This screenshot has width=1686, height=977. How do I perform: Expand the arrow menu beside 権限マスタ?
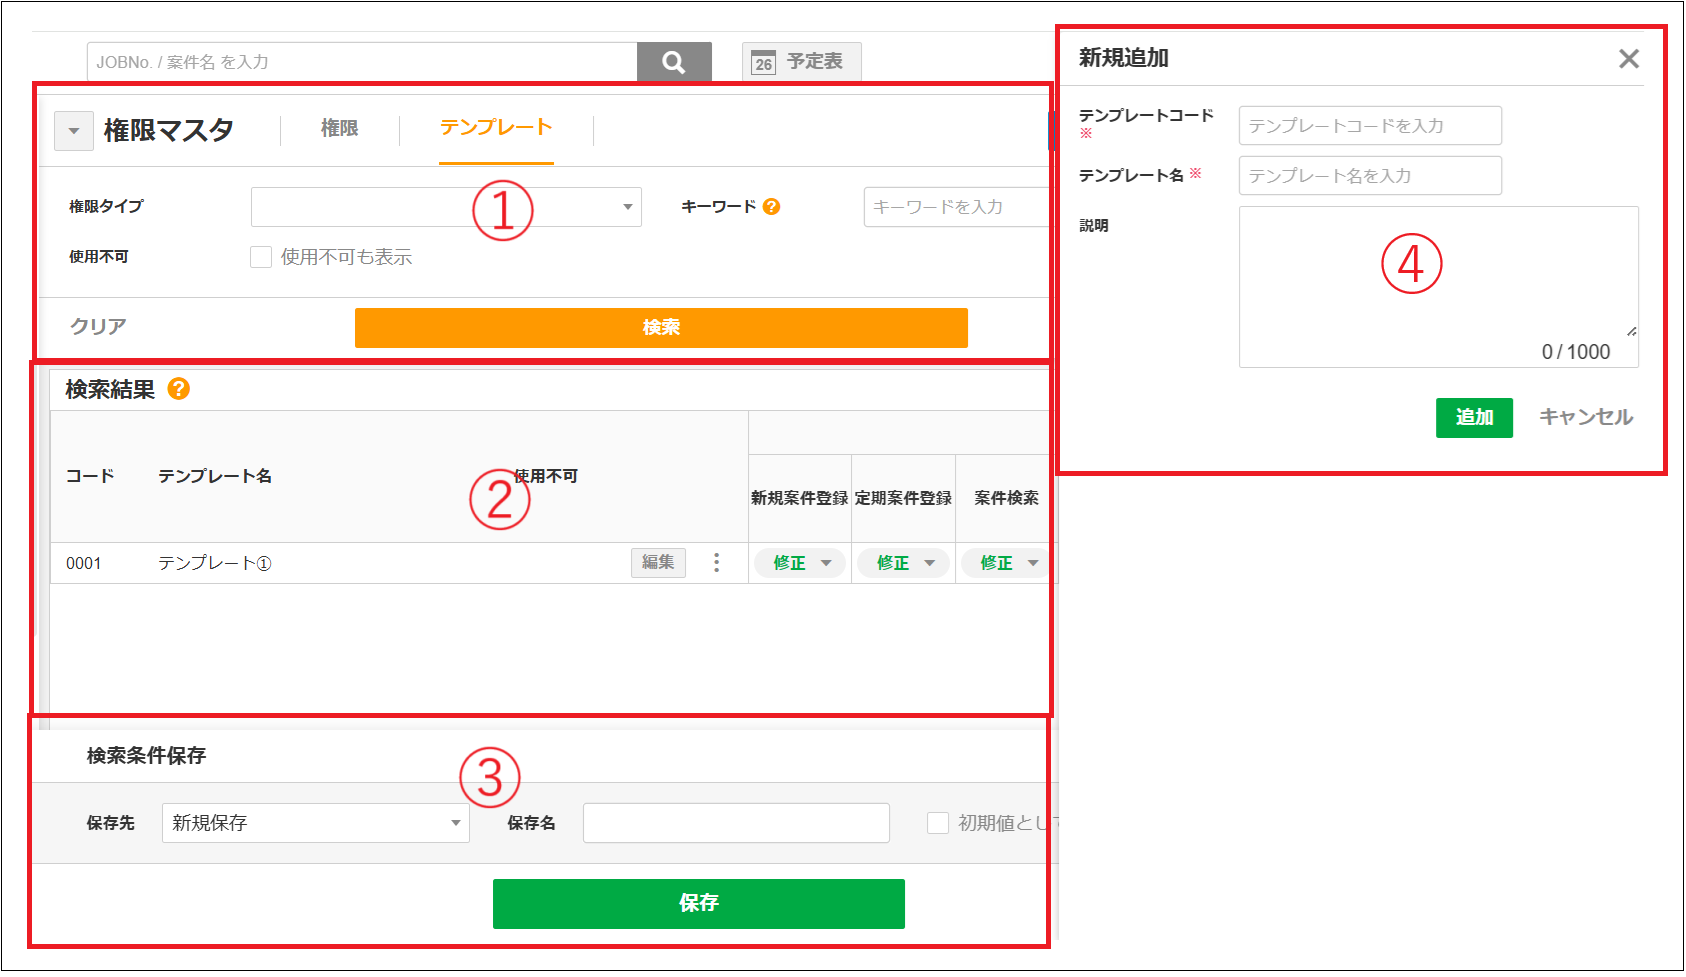tap(74, 131)
